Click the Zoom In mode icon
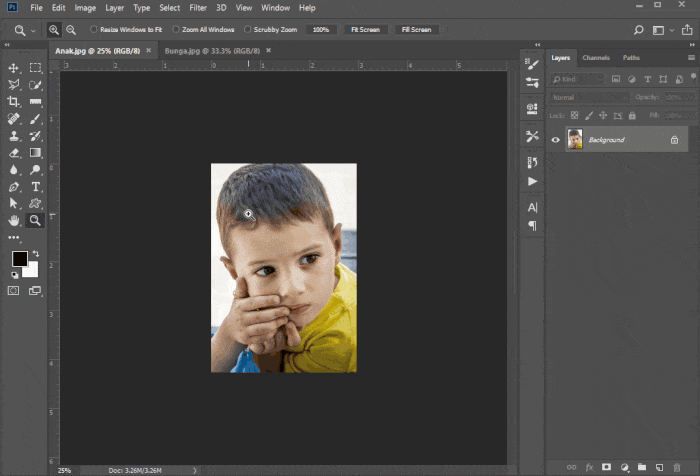The width and height of the screenshot is (700, 476). click(54, 30)
